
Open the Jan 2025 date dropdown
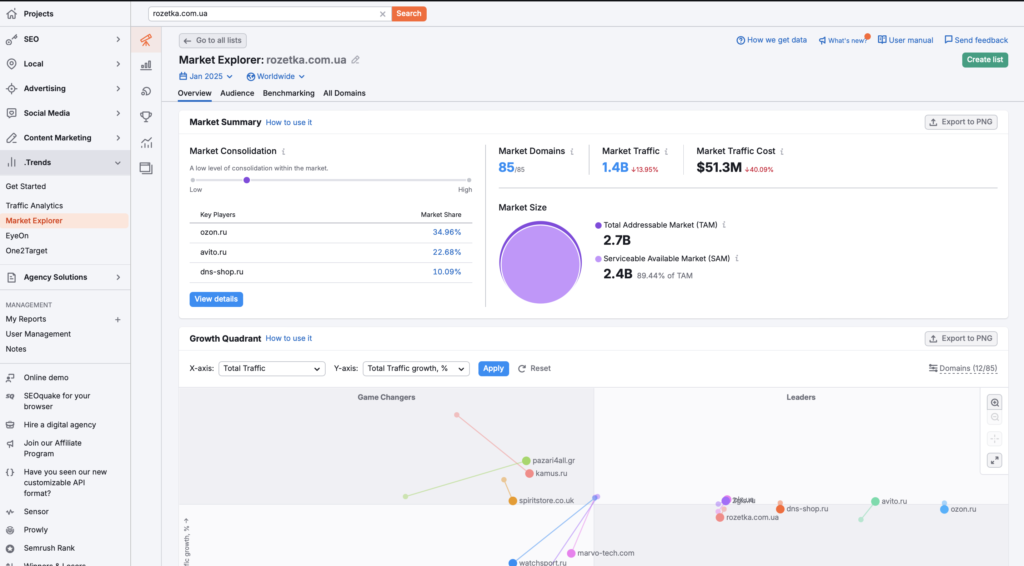[206, 76]
